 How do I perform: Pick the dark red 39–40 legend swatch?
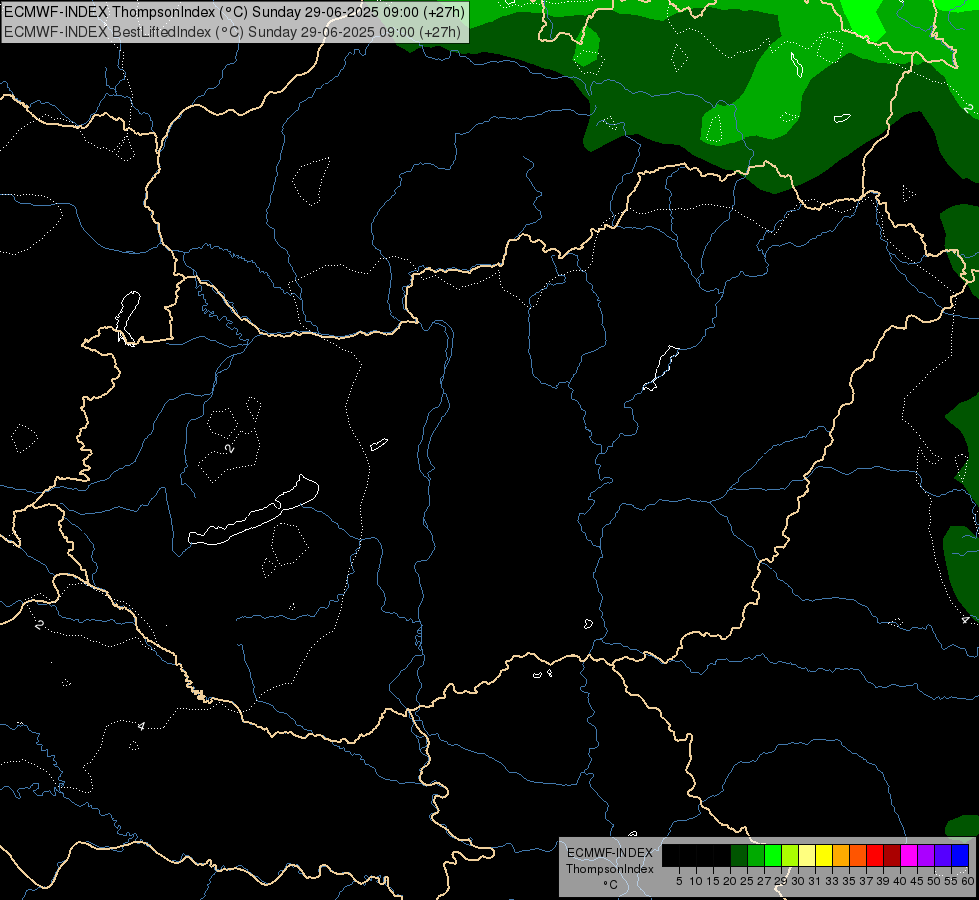tap(892, 855)
